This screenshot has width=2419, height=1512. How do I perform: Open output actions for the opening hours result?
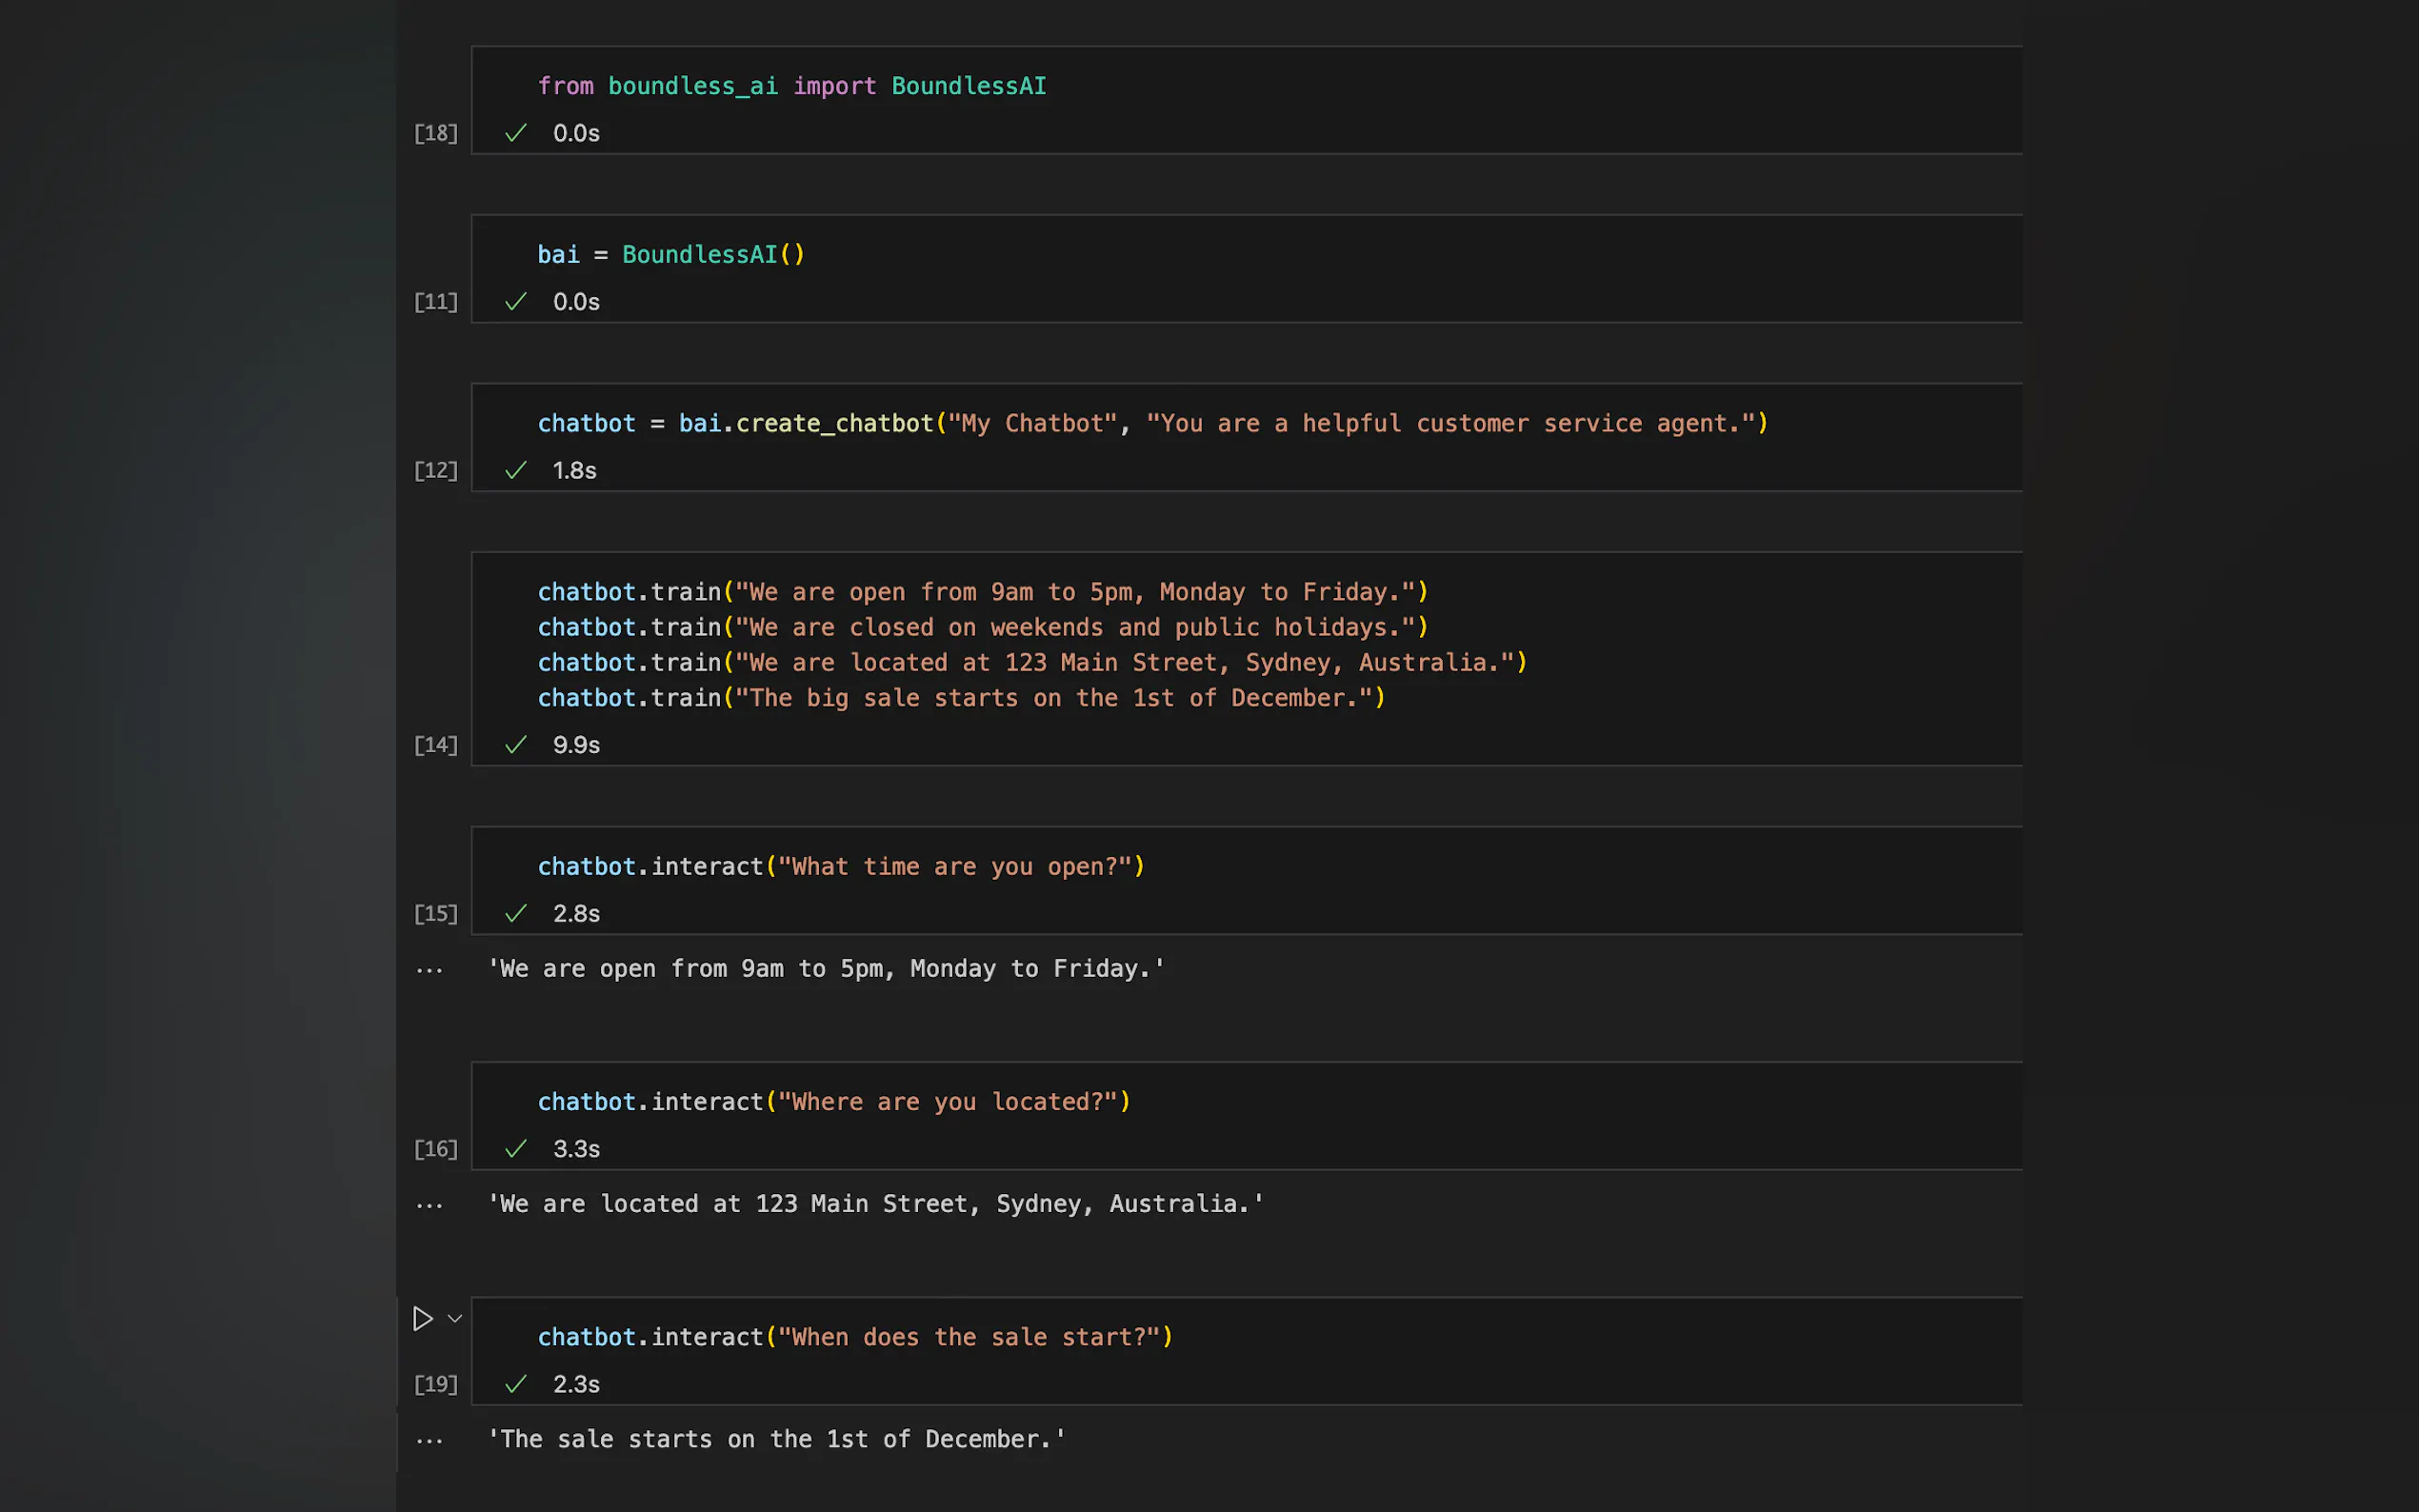(x=429, y=970)
